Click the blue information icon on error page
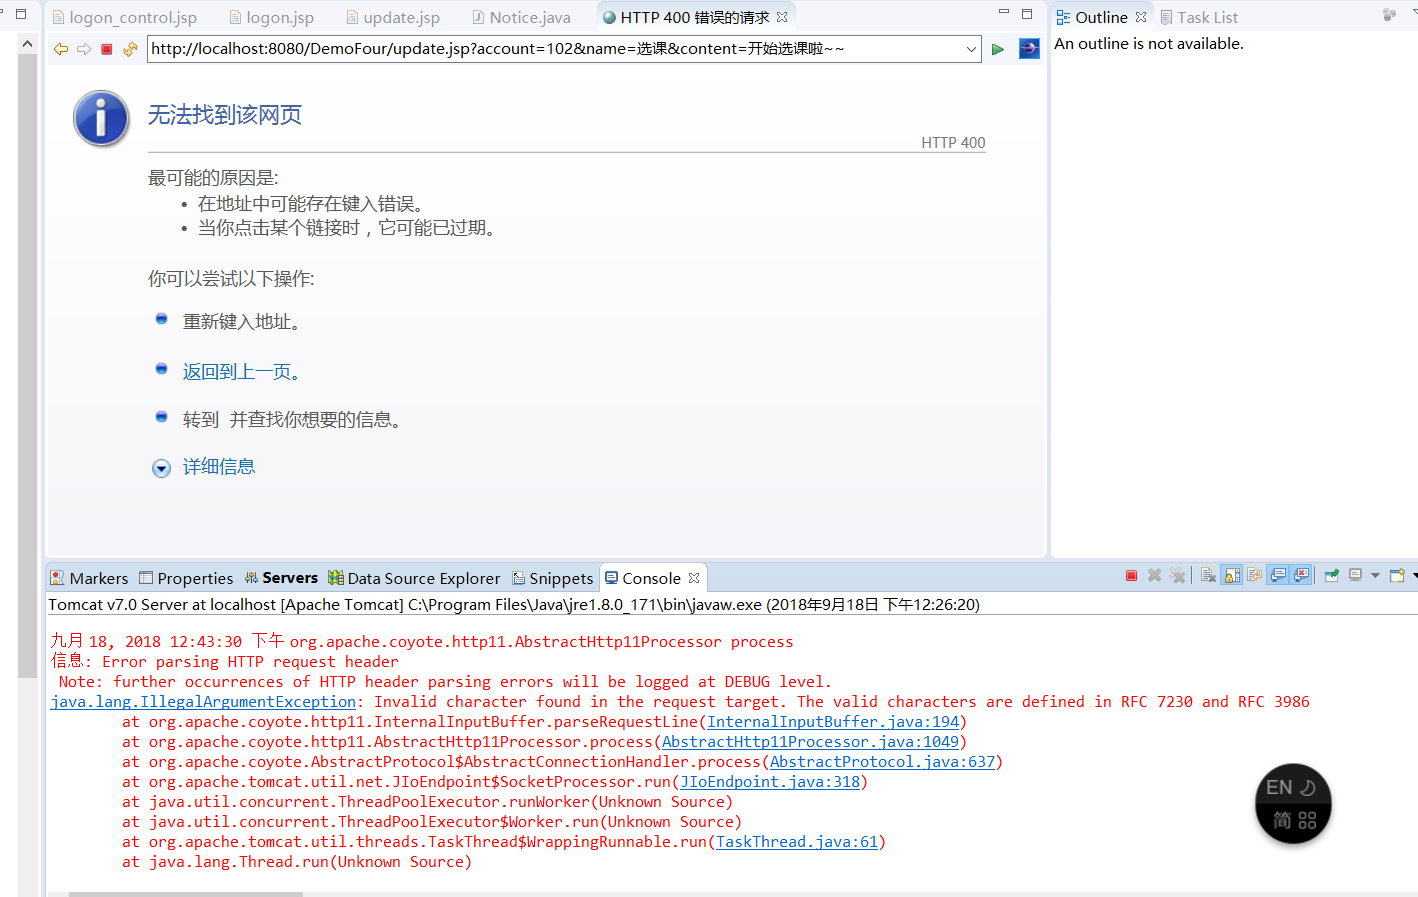Screen dimensions: 1418x897 (x=101, y=118)
